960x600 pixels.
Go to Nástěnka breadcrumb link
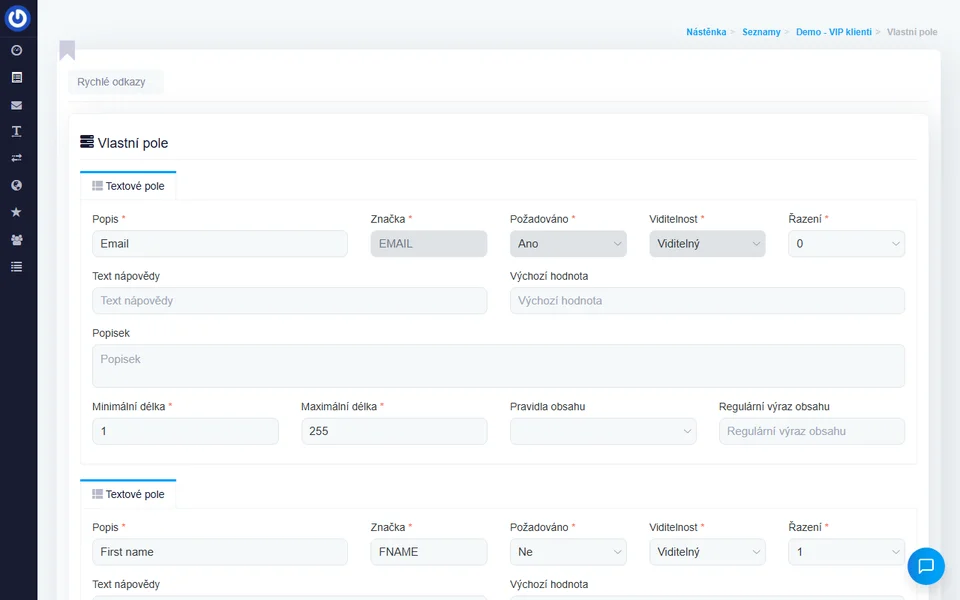(x=706, y=32)
